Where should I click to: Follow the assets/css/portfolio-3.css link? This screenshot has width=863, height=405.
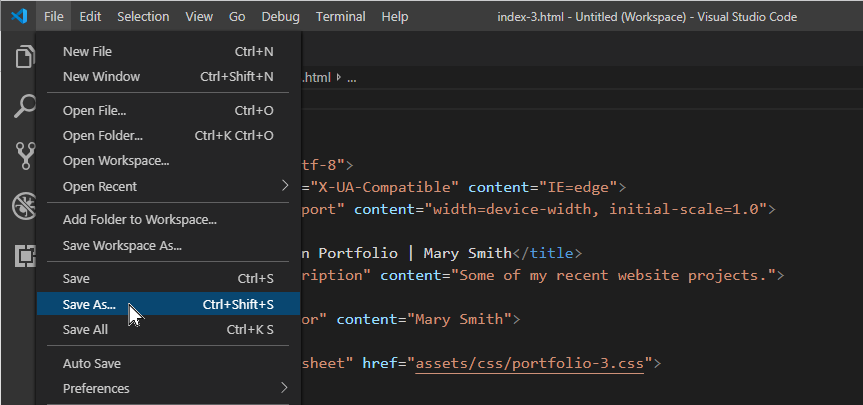[x=529, y=364]
